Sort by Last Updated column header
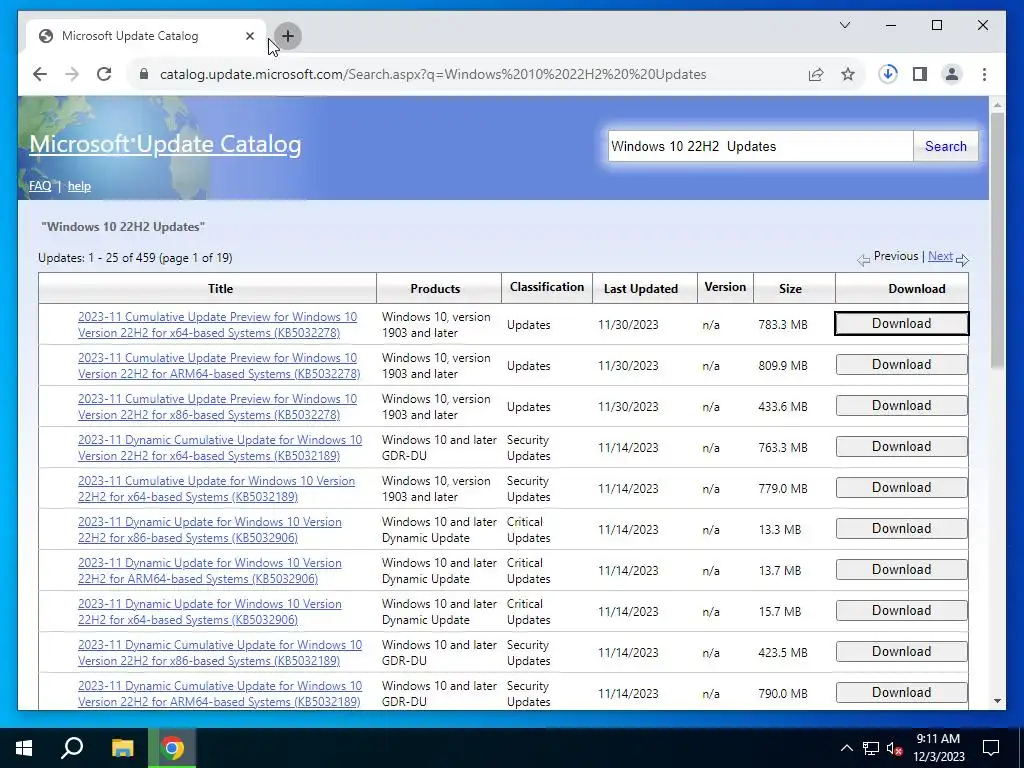 click(641, 289)
